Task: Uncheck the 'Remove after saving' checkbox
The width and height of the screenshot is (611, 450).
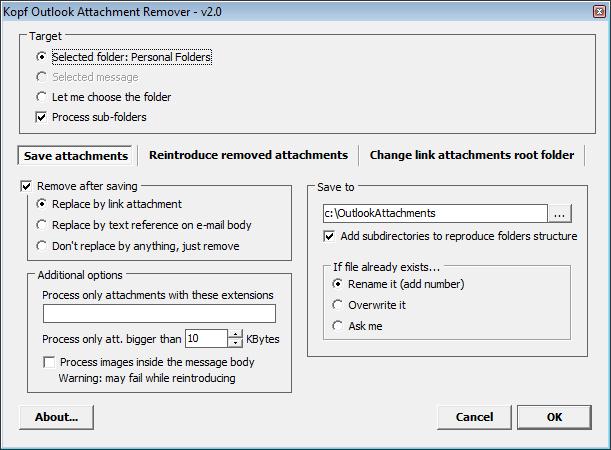Action: point(26,186)
